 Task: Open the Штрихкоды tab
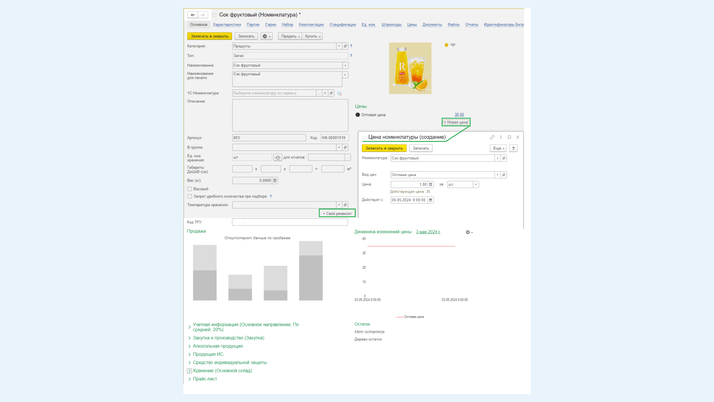[x=391, y=24]
